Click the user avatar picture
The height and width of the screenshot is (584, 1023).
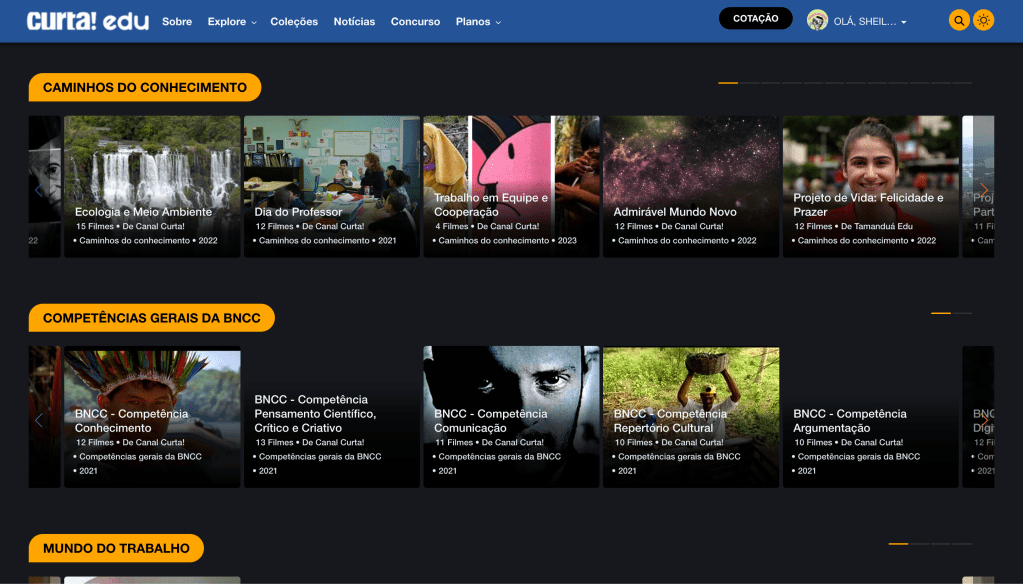click(817, 20)
